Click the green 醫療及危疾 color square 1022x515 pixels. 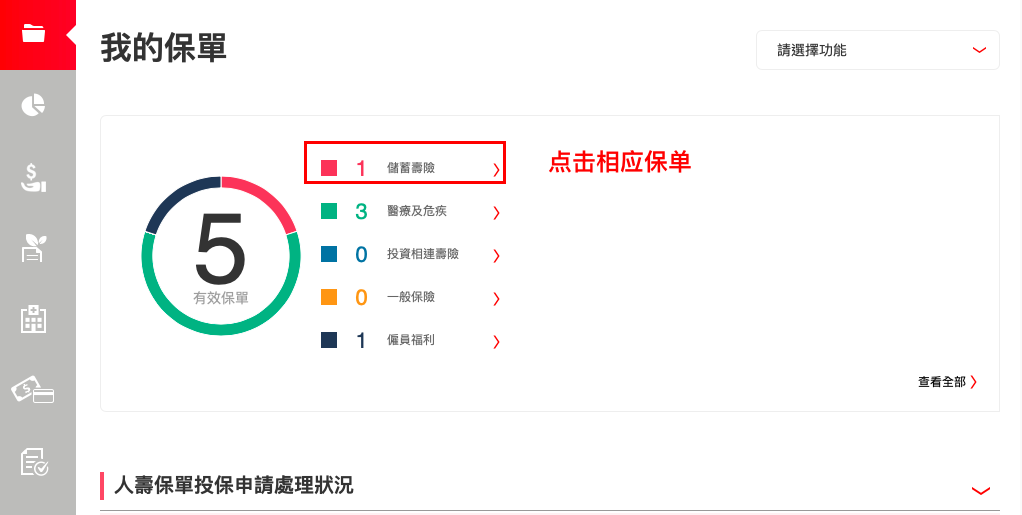(329, 211)
